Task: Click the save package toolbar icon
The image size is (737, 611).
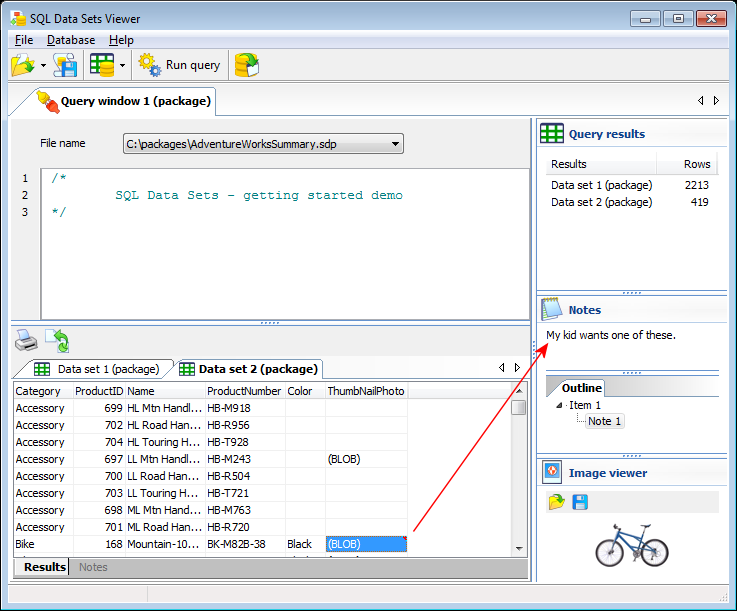Action: pyautogui.click(x=65, y=65)
